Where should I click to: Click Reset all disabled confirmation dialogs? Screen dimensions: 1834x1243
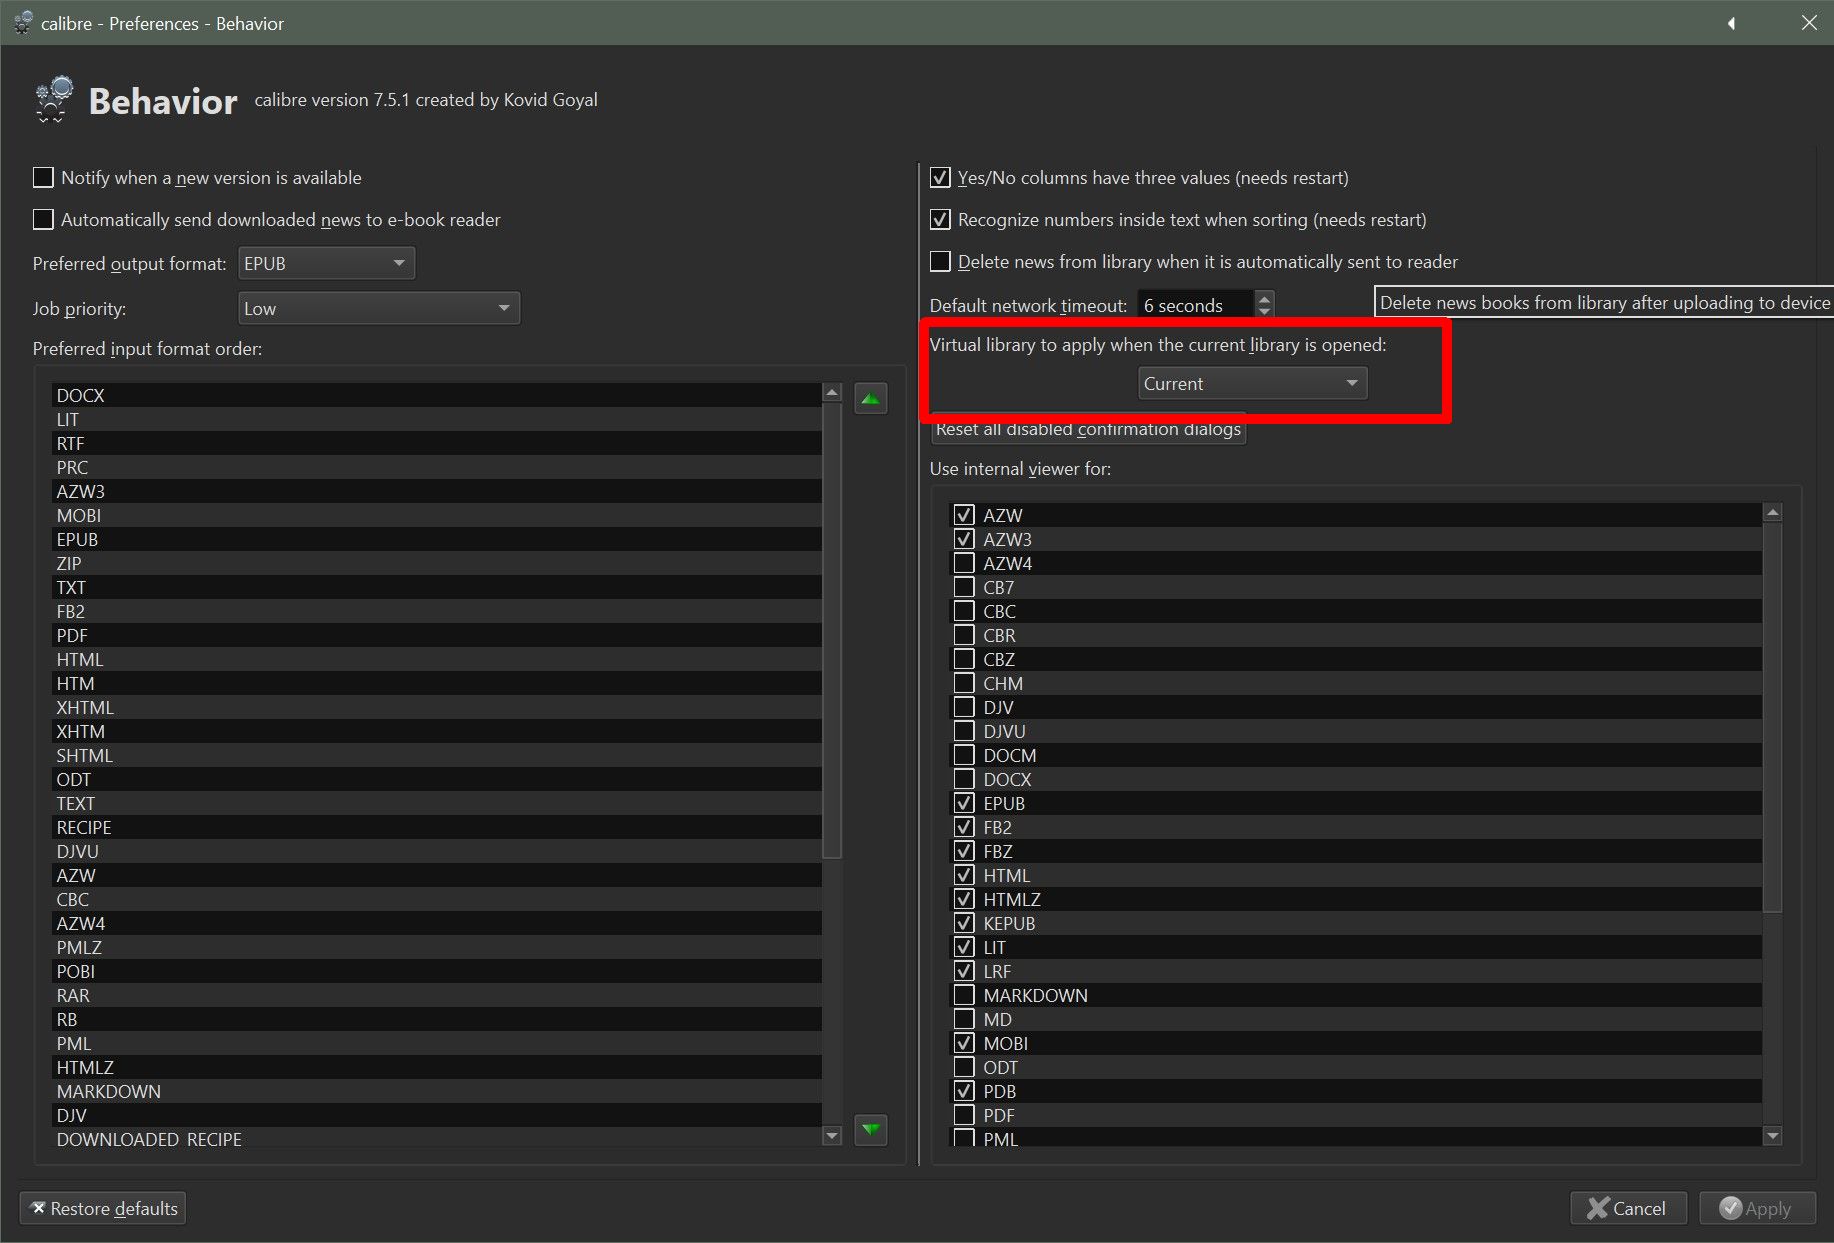(x=1088, y=430)
